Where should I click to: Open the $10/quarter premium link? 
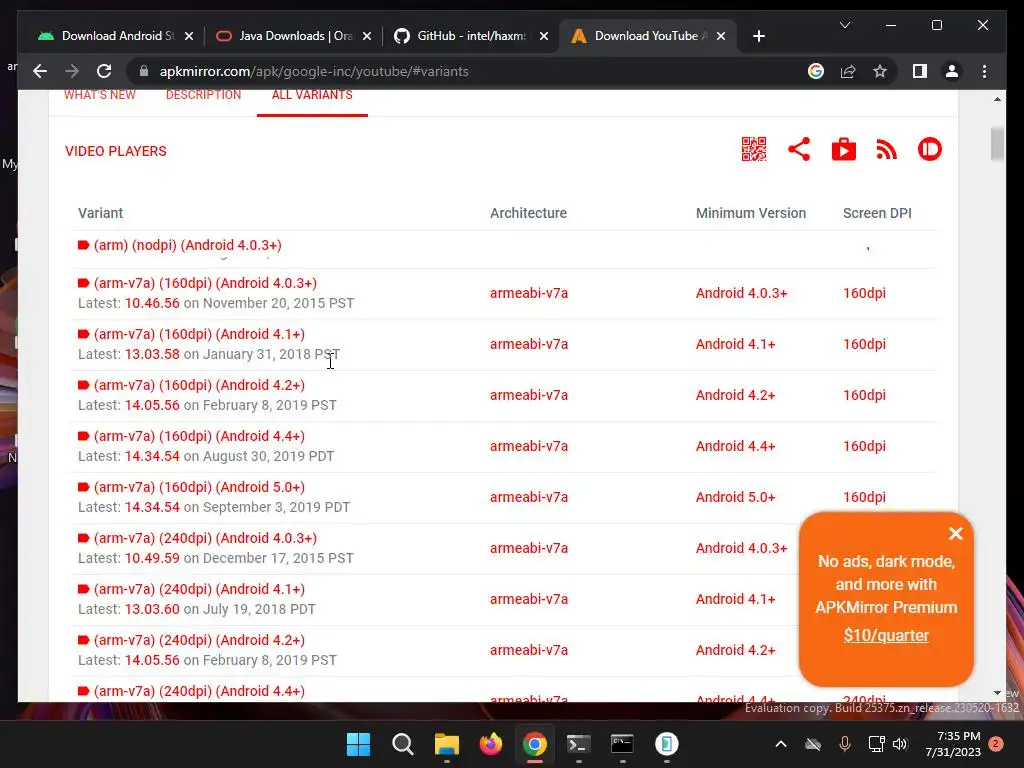pyautogui.click(x=886, y=635)
